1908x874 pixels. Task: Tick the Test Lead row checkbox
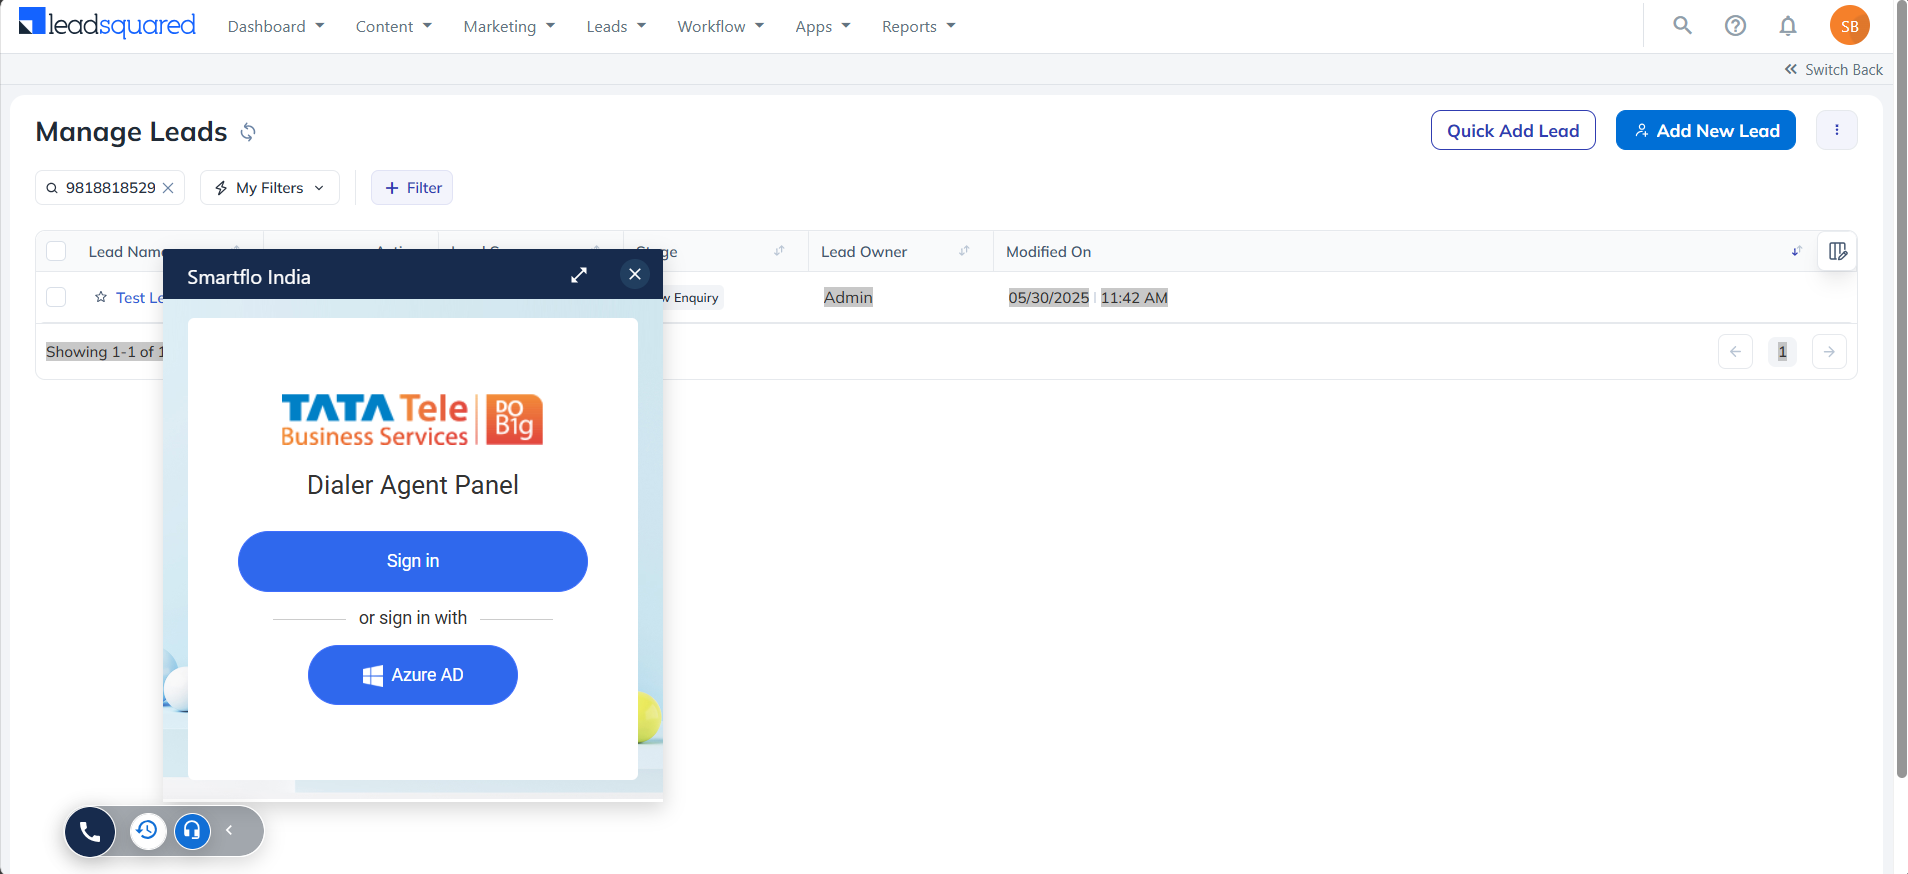56,297
